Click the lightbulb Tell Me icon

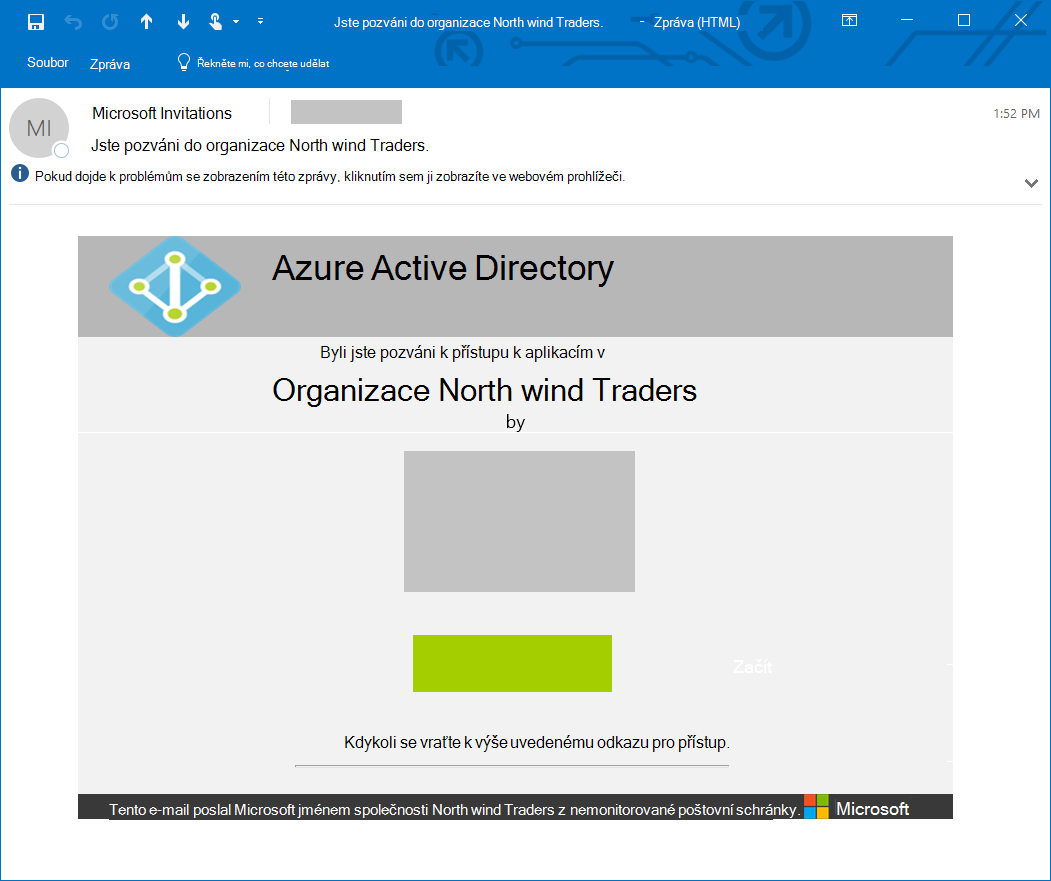click(184, 62)
